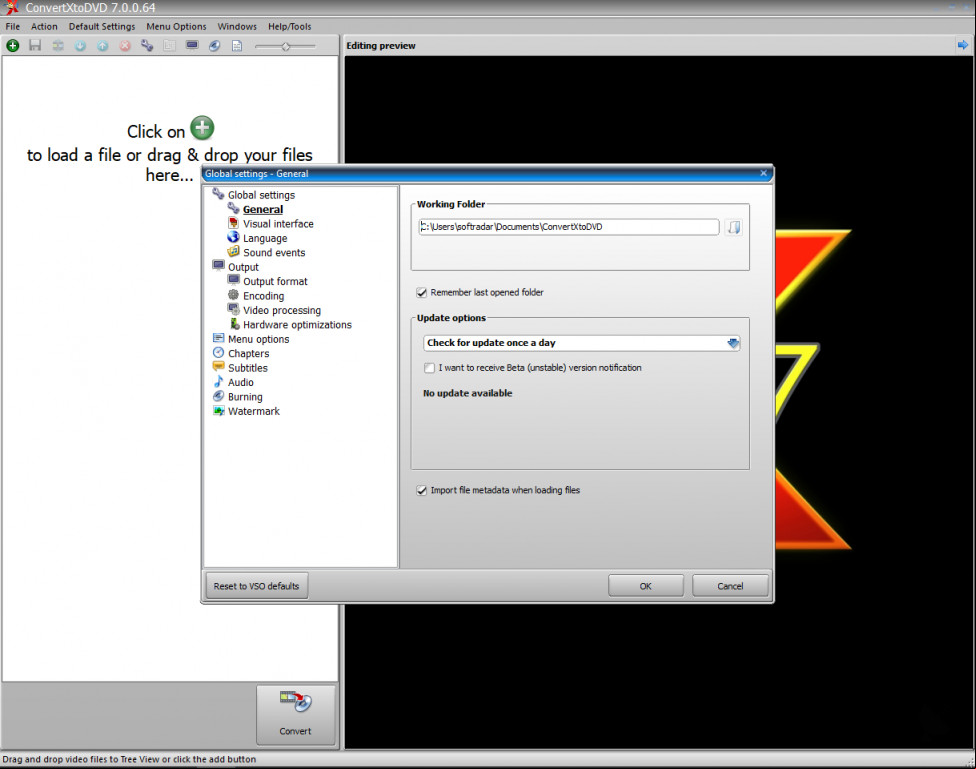Click the red Remove item icon

(125, 45)
